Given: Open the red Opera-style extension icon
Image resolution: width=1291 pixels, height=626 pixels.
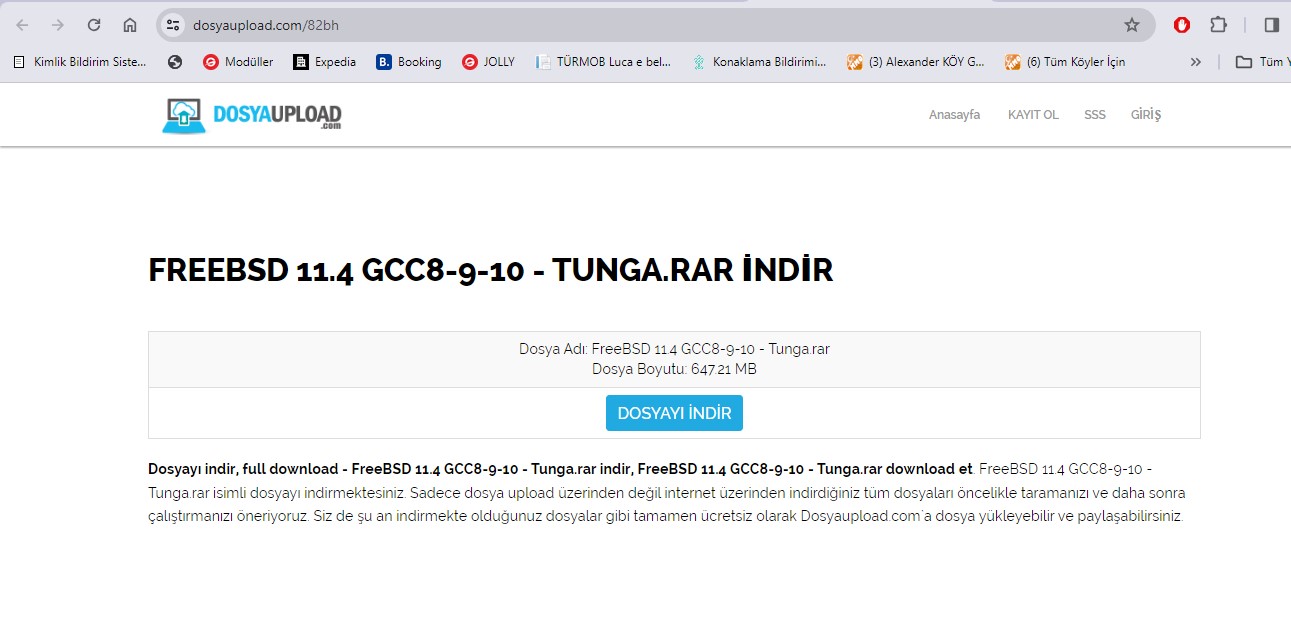Looking at the screenshot, I should pyautogui.click(x=1182, y=25).
